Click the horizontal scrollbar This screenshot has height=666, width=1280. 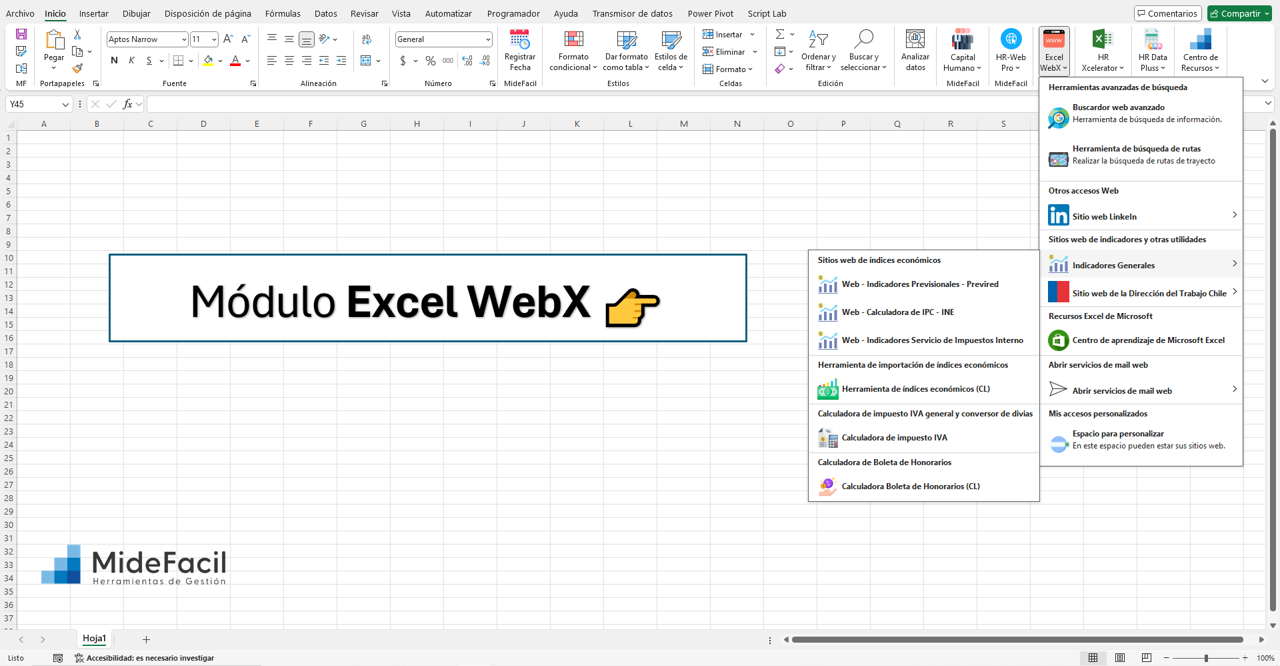1017,639
